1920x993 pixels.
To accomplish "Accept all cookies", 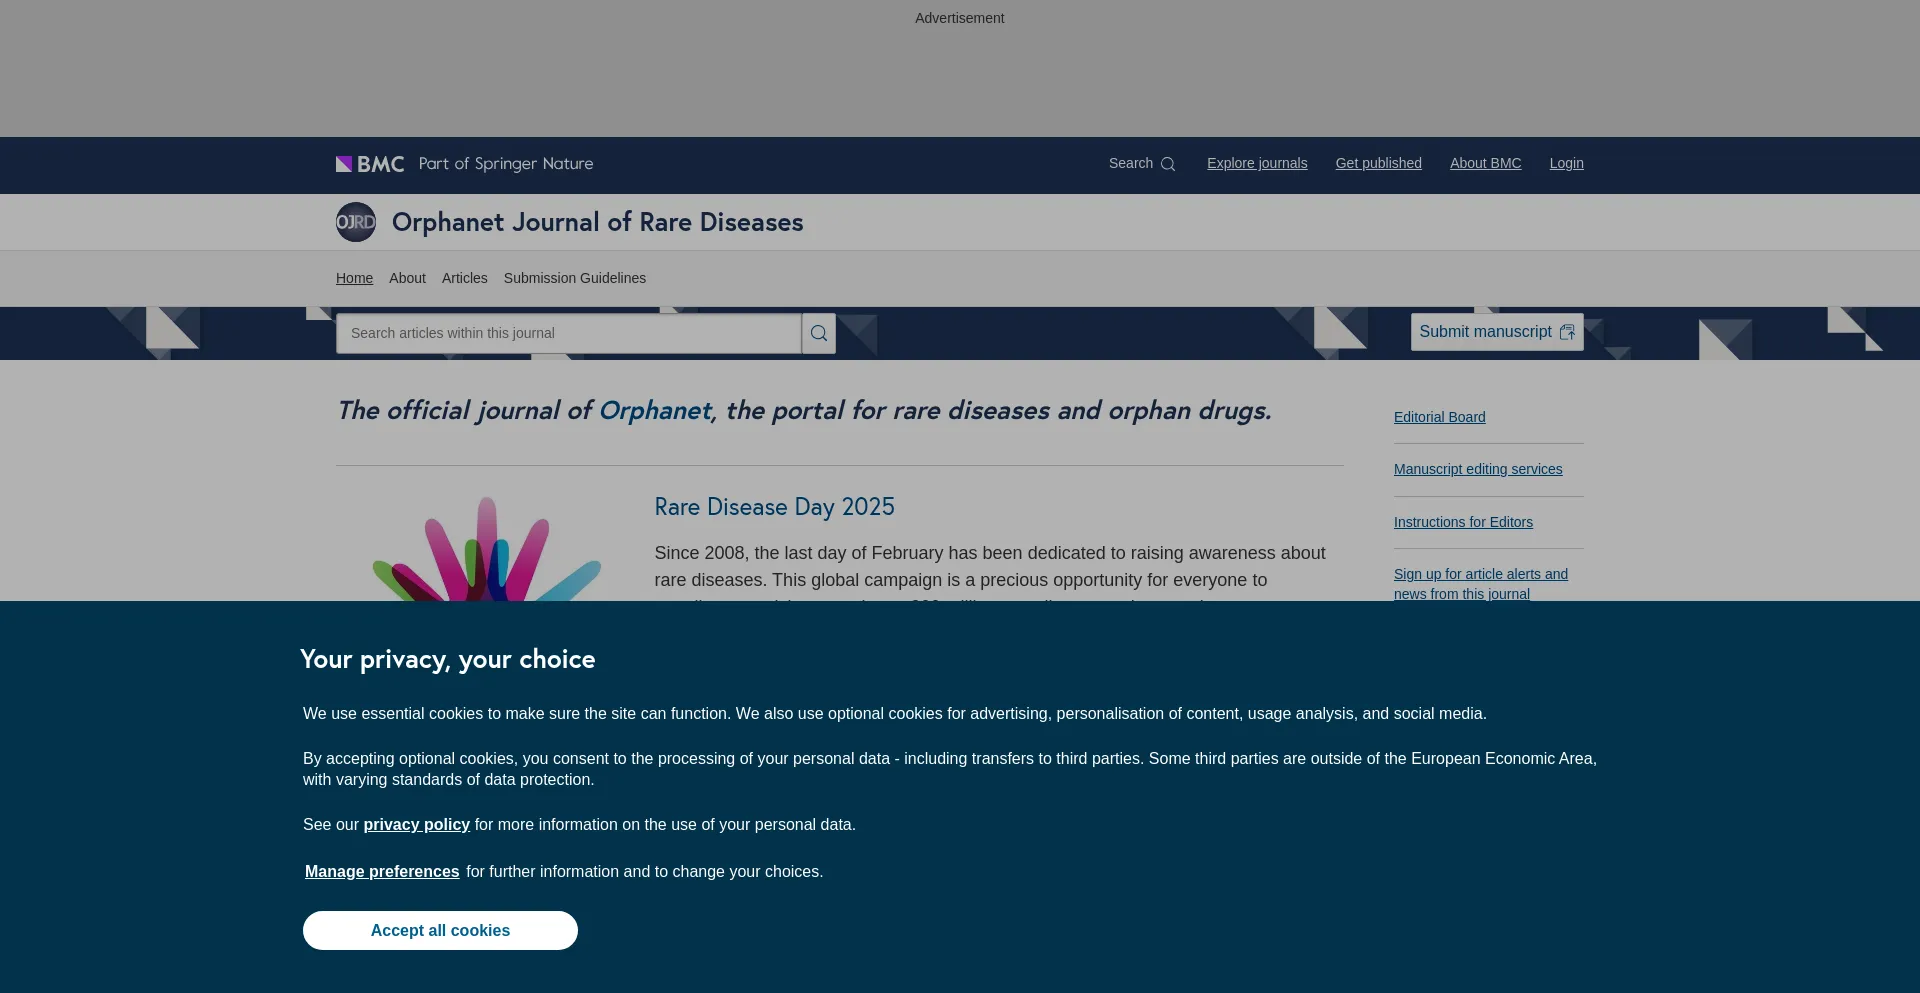I will (440, 930).
